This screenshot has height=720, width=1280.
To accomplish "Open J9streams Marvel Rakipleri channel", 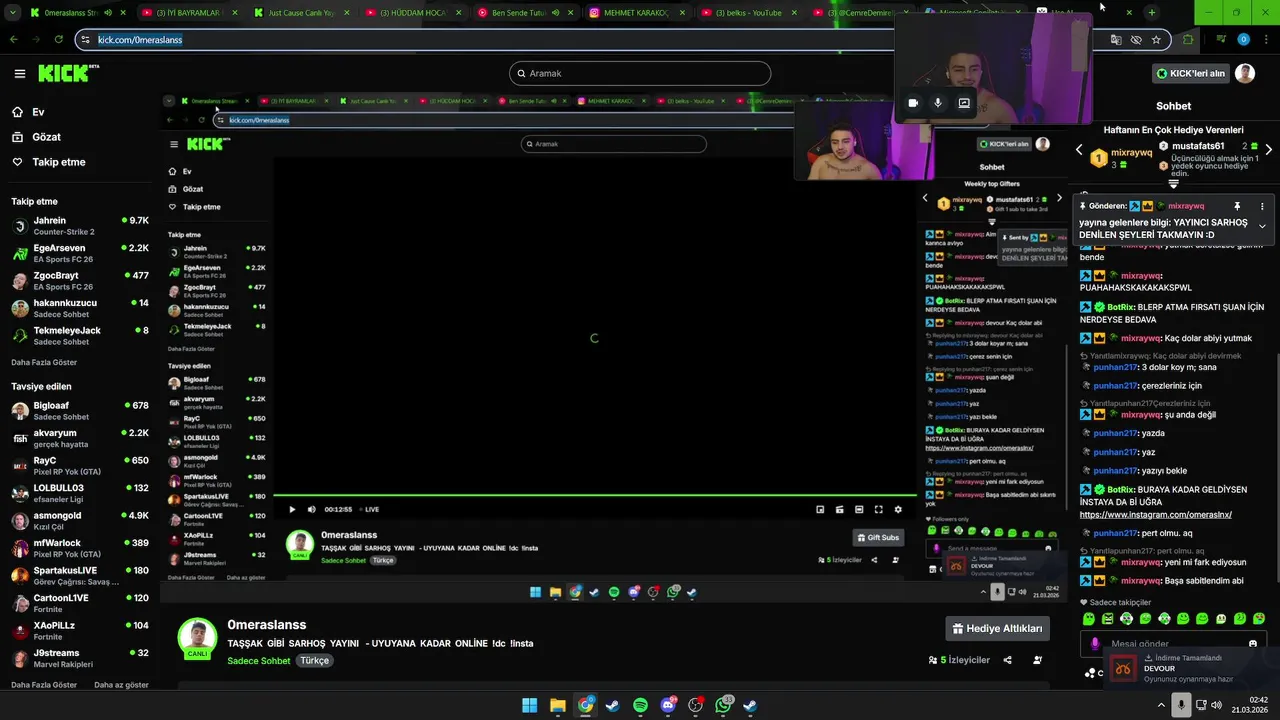I will (80, 658).
